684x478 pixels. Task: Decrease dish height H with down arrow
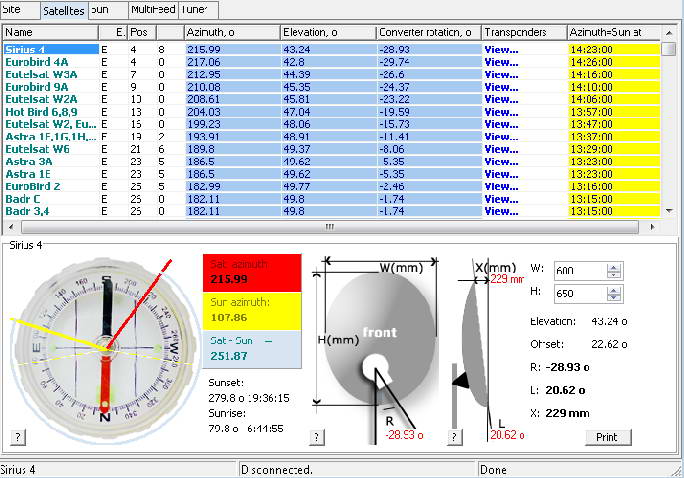(614, 297)
